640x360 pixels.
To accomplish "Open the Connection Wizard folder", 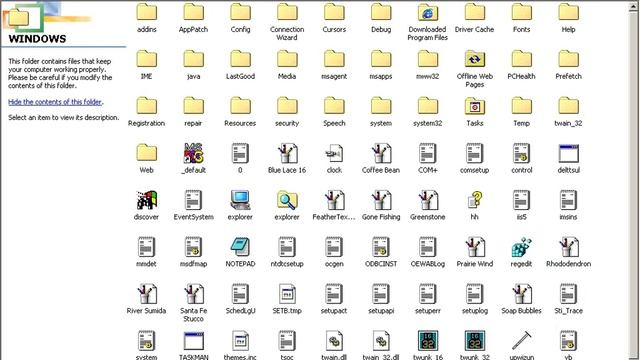I will pos(287,13).
